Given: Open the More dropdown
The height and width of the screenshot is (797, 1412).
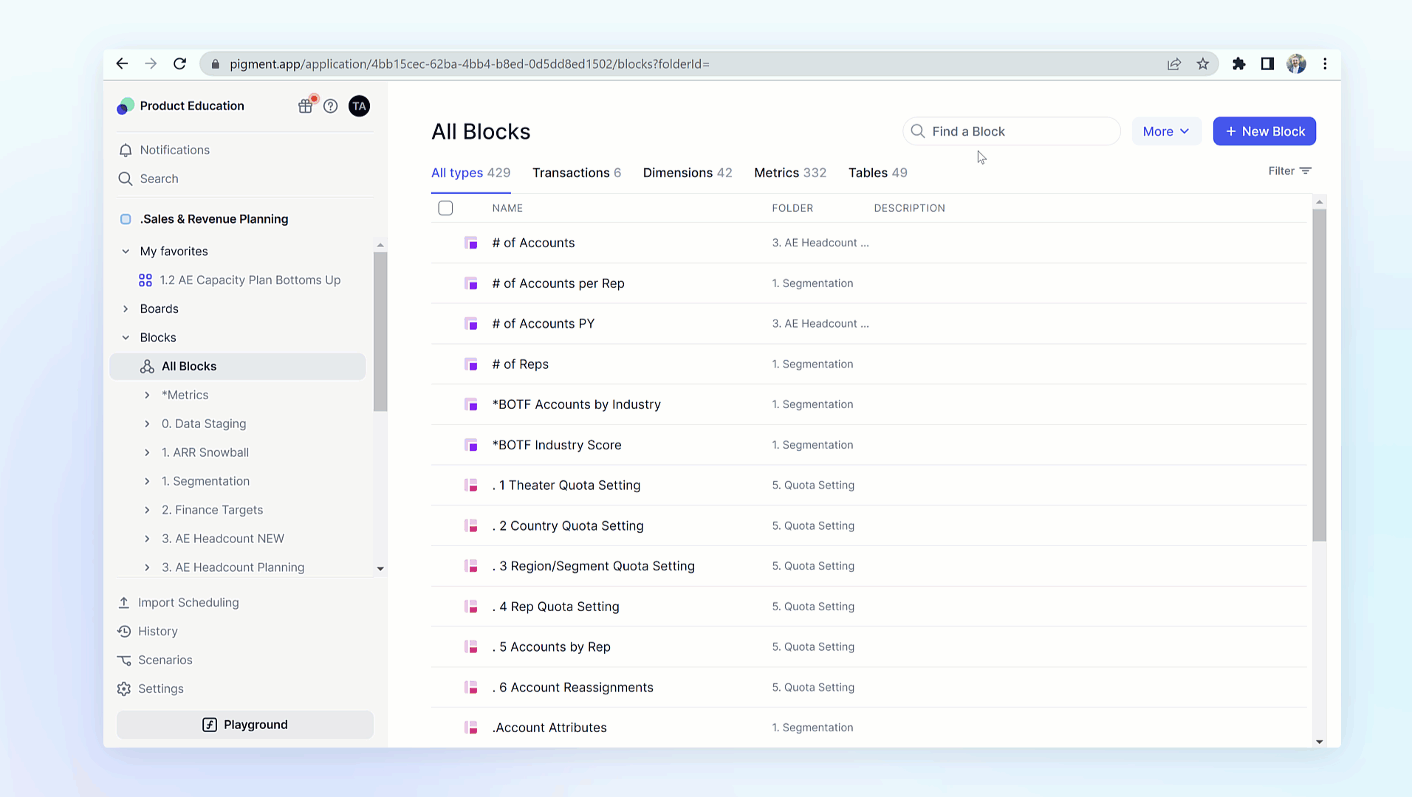Looking at the screenshot, I should (x=1166, y=131).
